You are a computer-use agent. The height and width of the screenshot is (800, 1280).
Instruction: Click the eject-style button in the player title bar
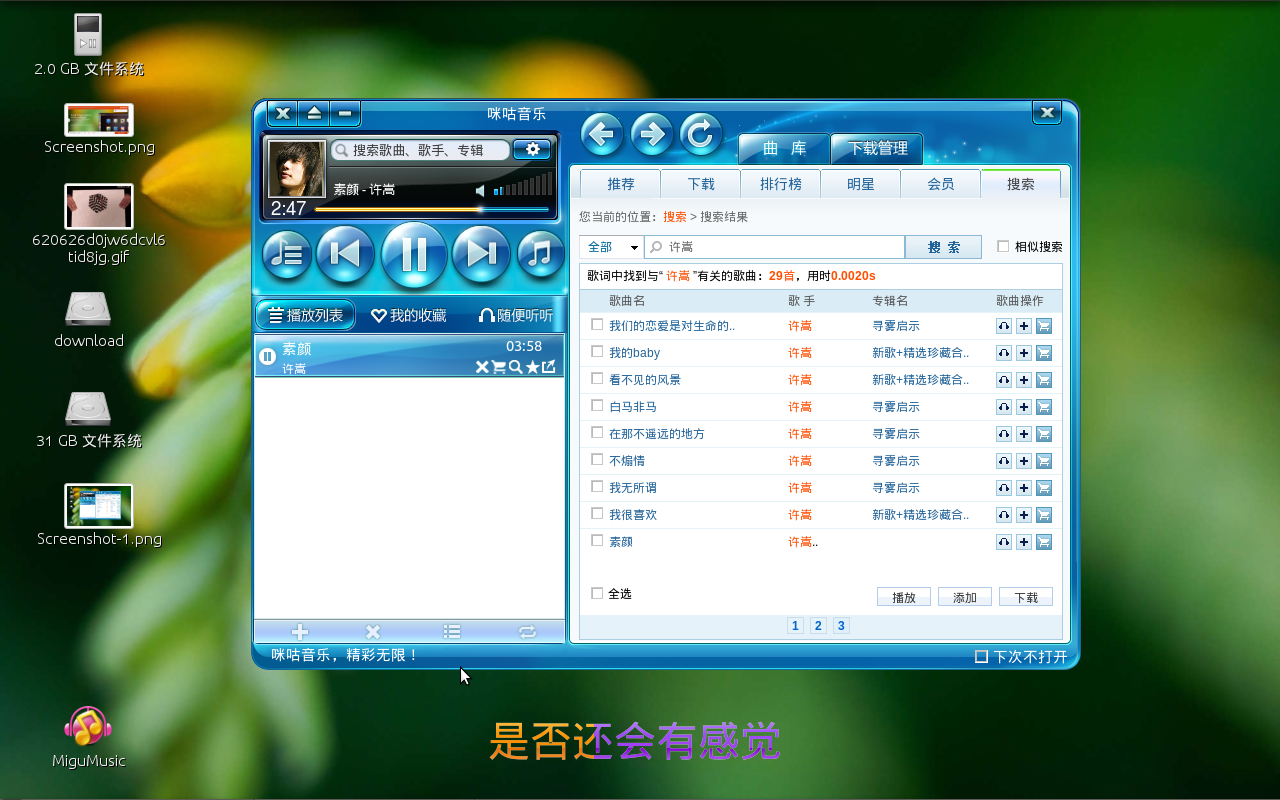(x=314, y=113)
